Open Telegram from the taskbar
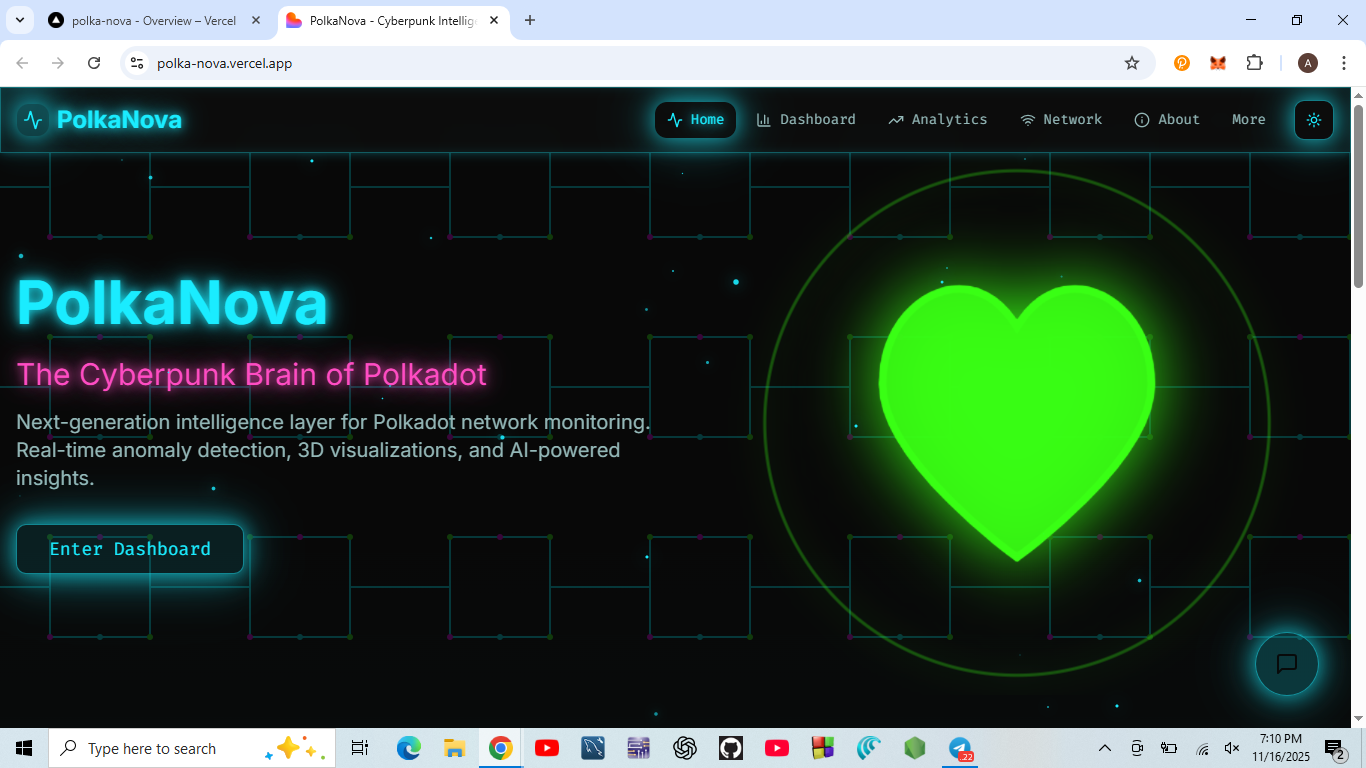 click(x=960, y=748)
